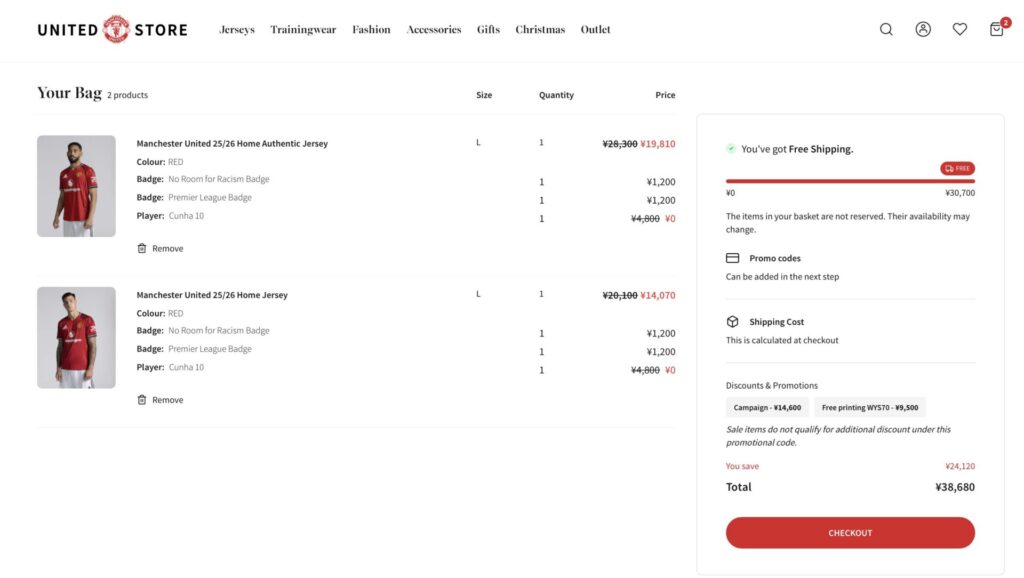Click trash icon for Home Jersey

coord(142,400)
